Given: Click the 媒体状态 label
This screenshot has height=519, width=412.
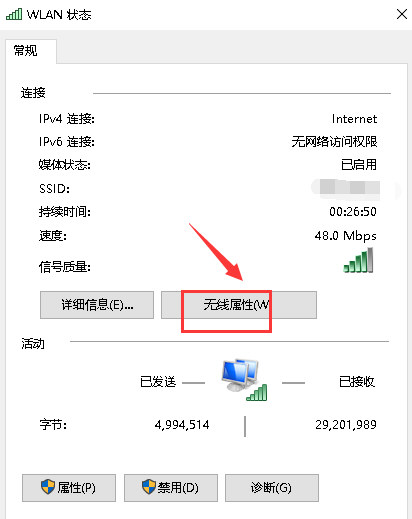Looking at the screenshot, I should pos(64,165).
